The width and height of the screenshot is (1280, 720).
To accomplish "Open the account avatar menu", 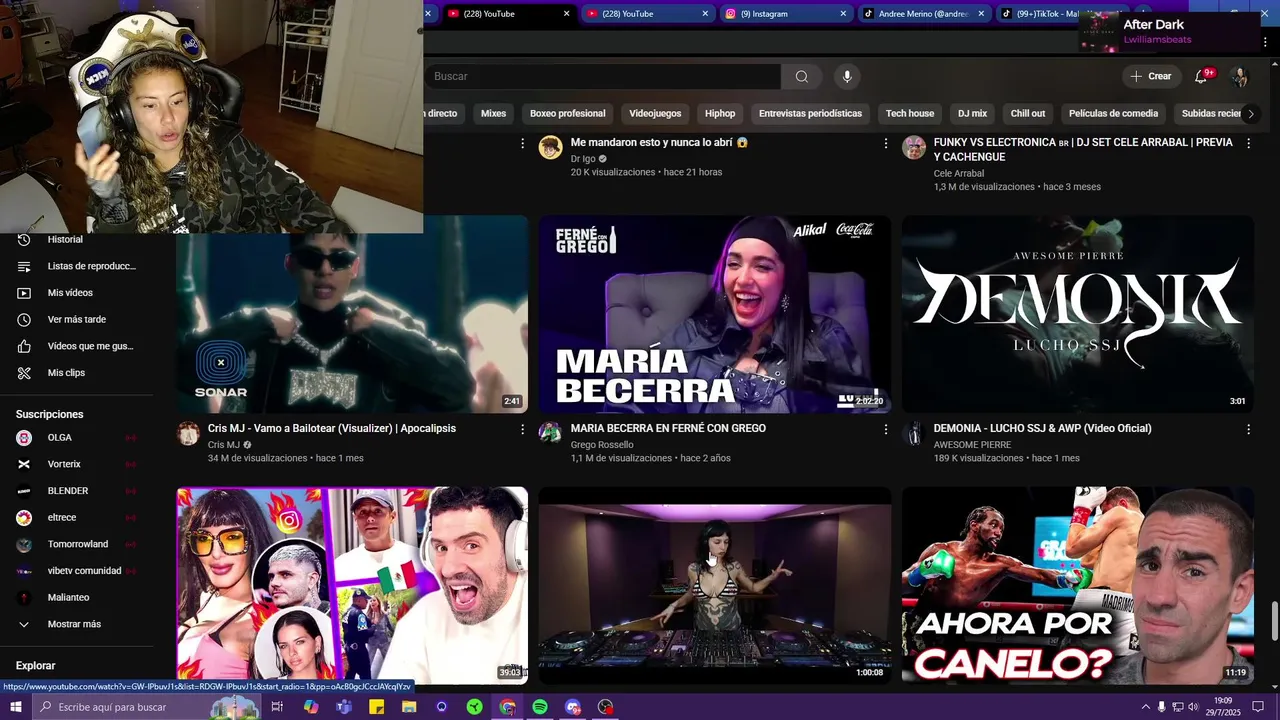I will (1239, 77).
